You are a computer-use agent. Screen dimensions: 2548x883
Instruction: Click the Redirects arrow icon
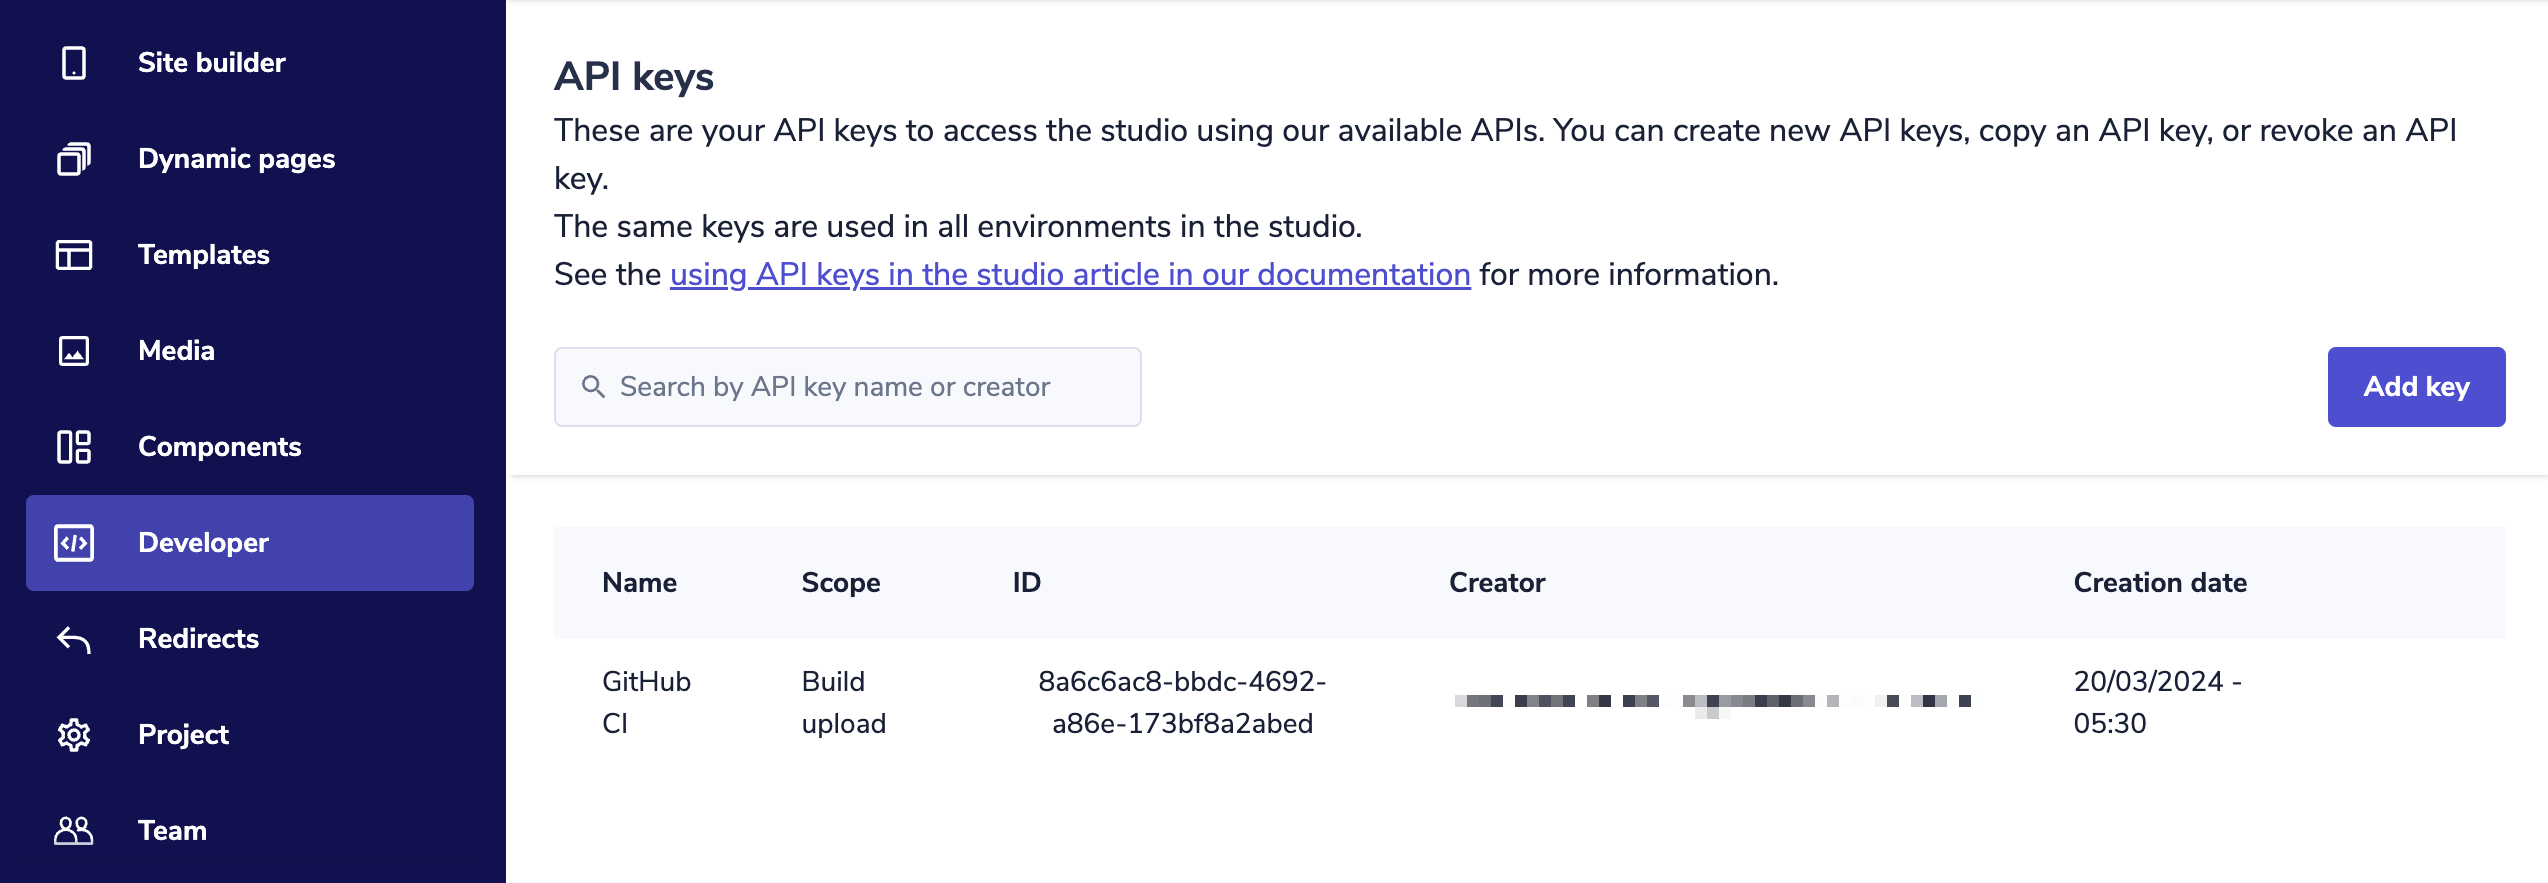tap(73, 639)
